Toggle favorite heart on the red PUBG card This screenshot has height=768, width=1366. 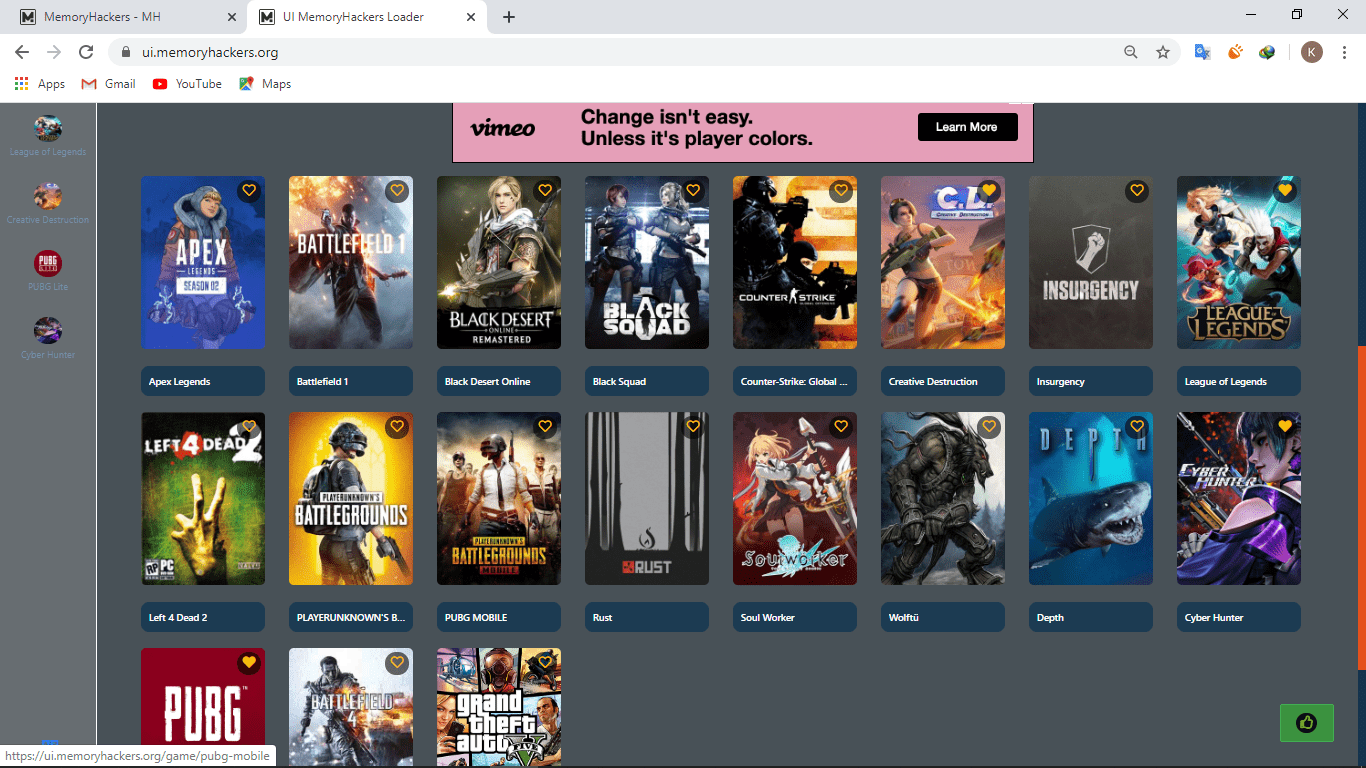pyautogui.click(x=249, y=662)
